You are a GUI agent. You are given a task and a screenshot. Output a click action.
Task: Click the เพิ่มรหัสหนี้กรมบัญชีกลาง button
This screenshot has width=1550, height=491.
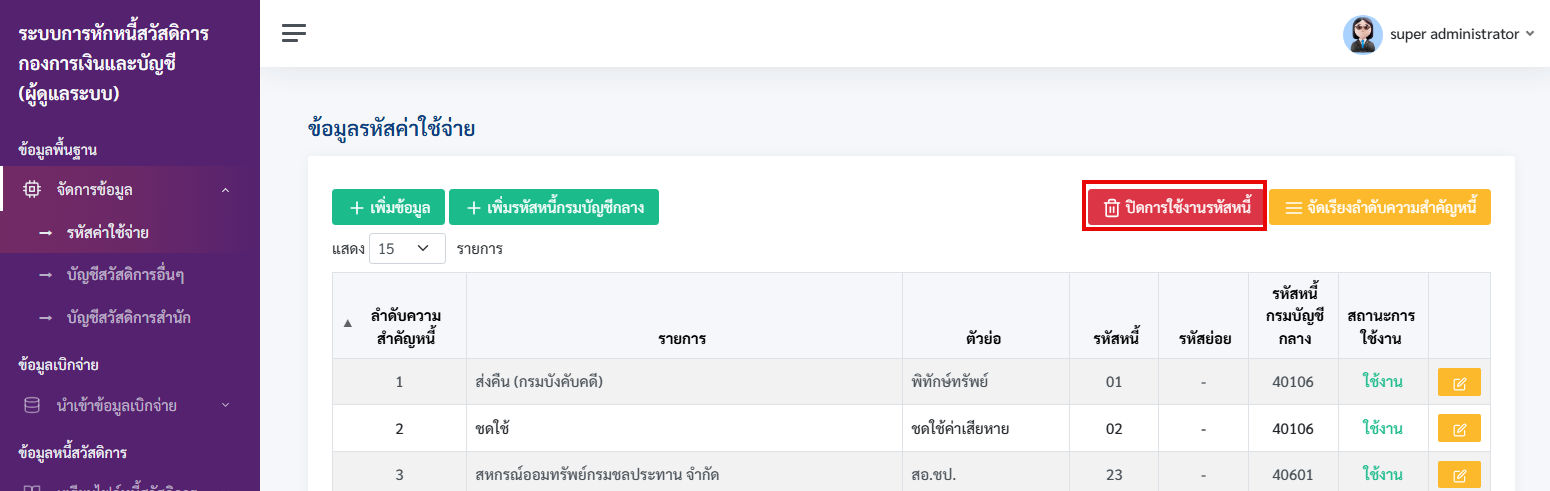click(554, 207)
